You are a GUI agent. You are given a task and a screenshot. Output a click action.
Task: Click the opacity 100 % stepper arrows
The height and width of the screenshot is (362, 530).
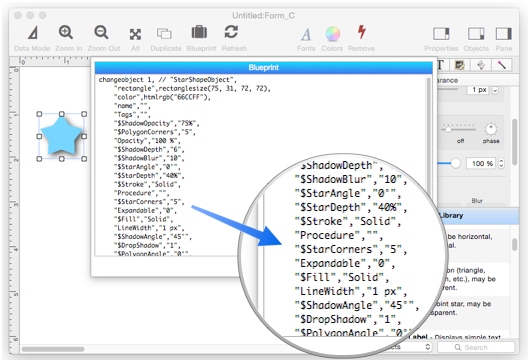501,164
